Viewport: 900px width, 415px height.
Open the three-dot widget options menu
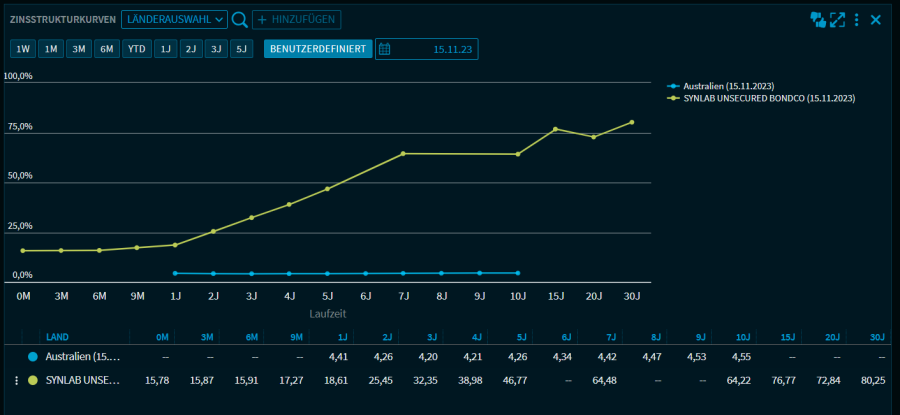coord(857,19)
